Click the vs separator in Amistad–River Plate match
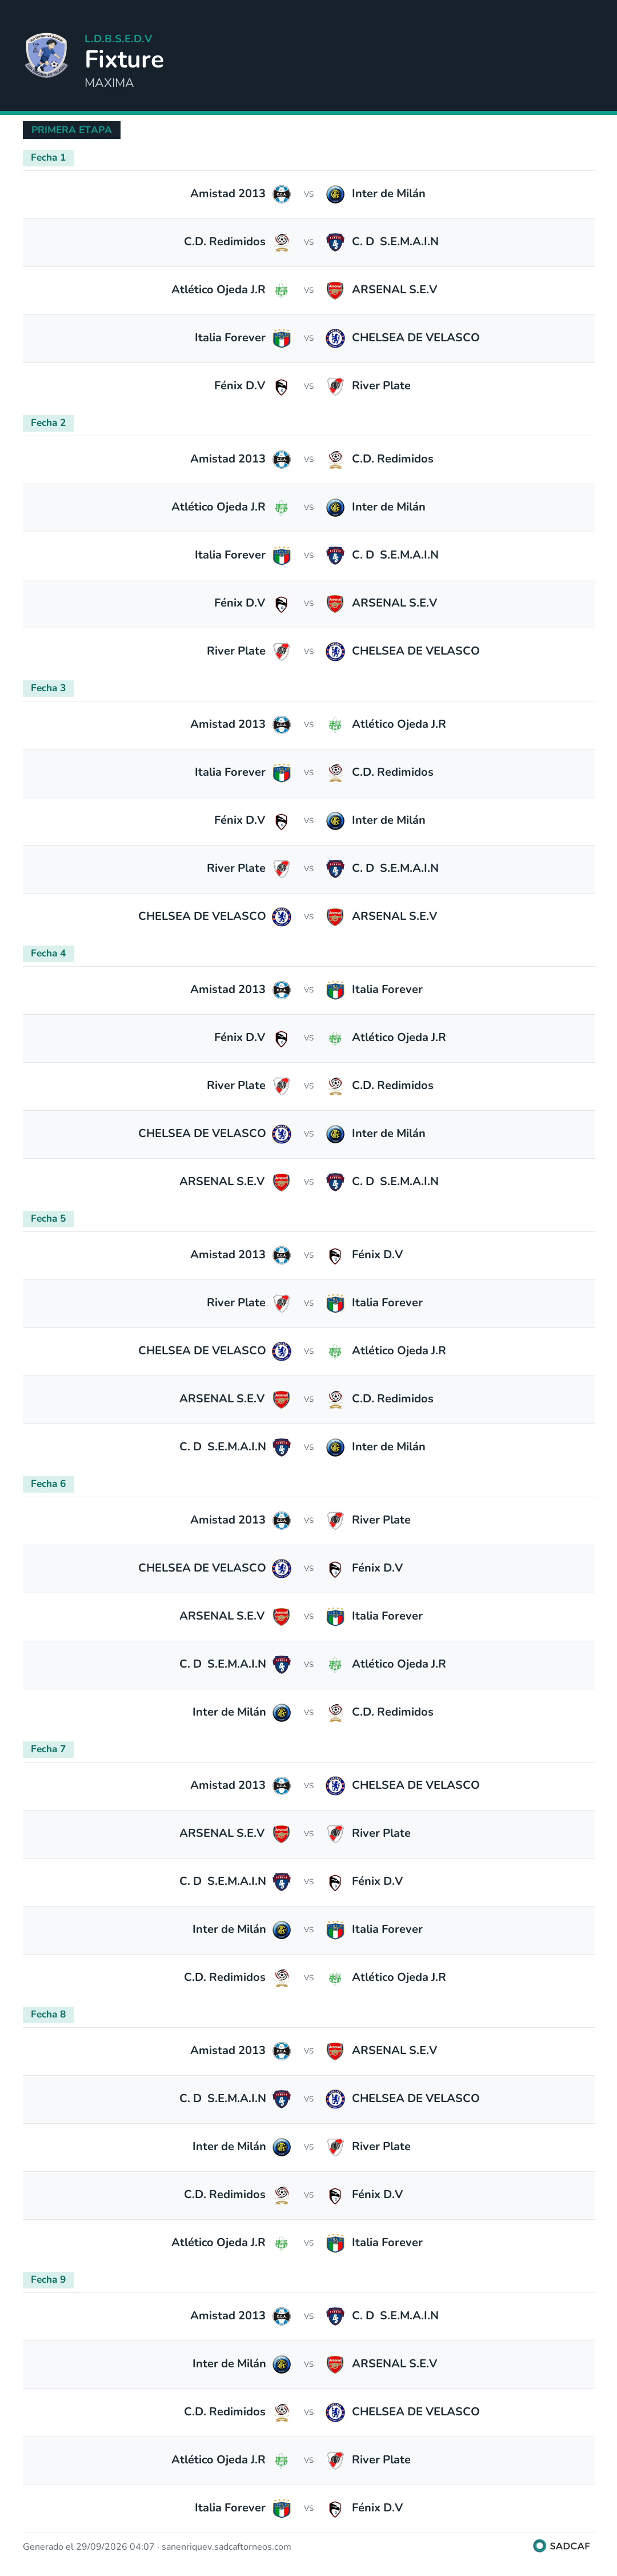 (309, 1520)
